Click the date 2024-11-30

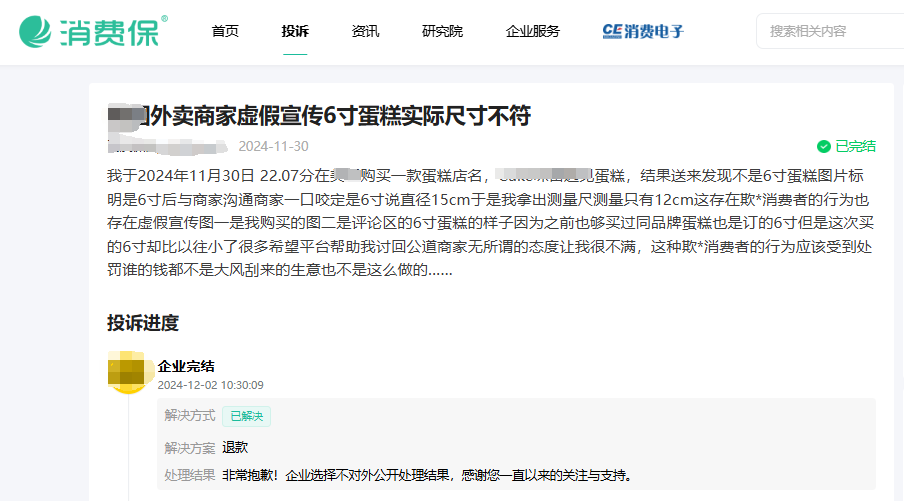[x=273, y=146]
